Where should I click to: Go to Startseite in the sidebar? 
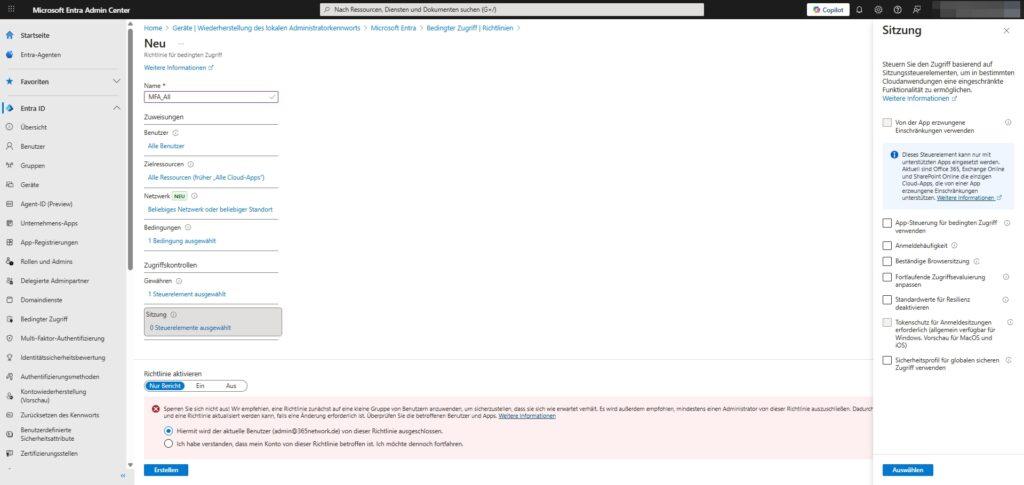[35, 35]
